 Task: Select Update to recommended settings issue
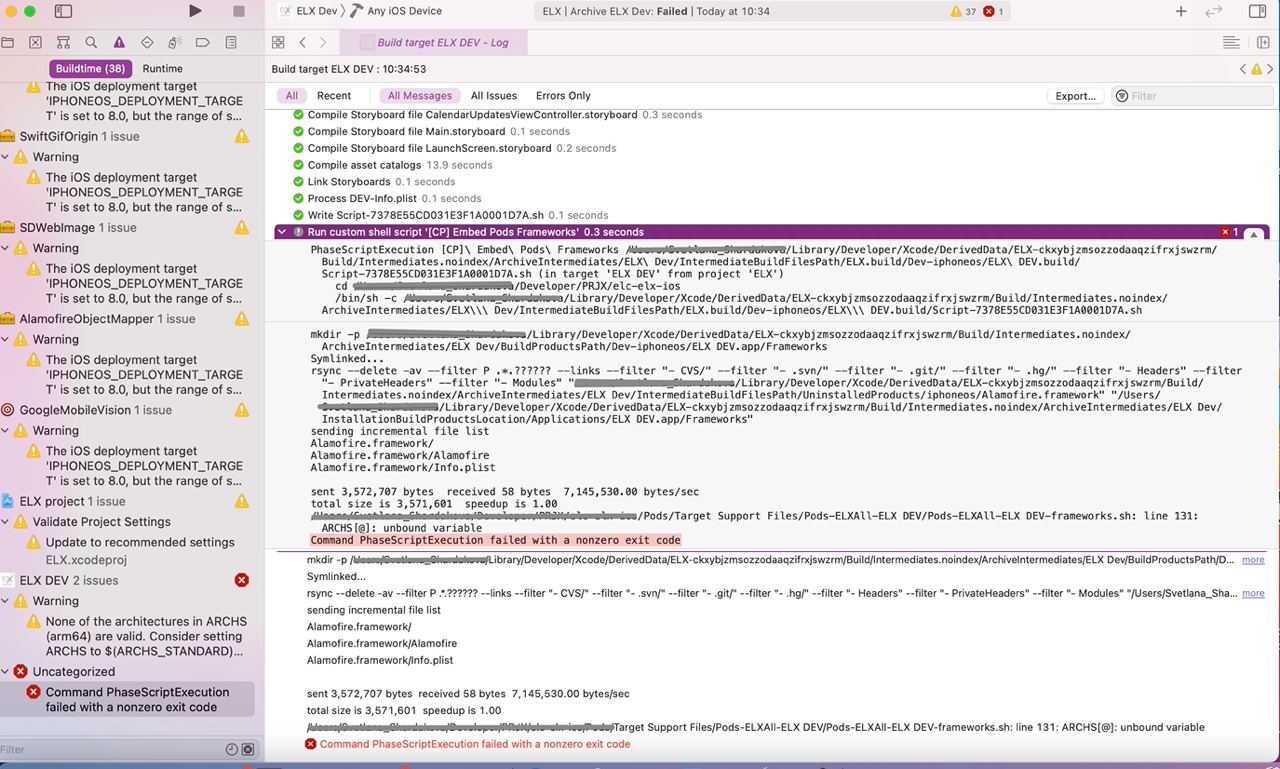point(139,551)
